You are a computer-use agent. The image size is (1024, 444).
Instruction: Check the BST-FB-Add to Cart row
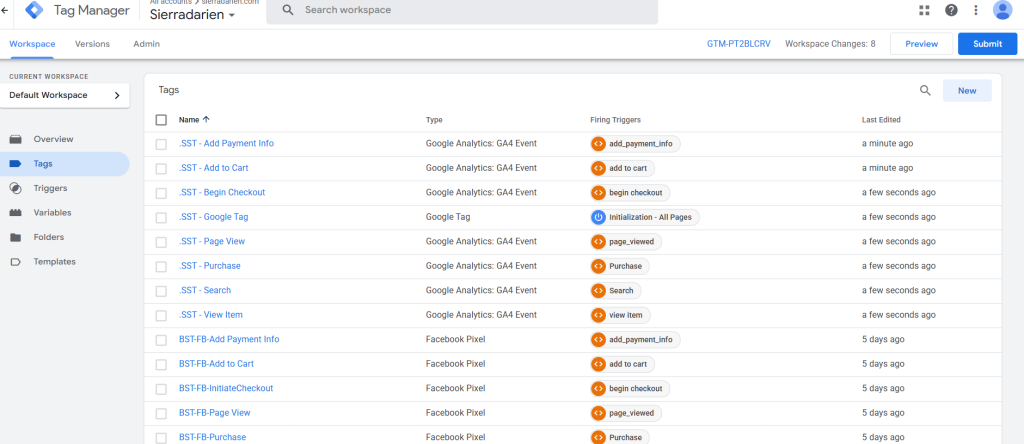coord(161,364)
